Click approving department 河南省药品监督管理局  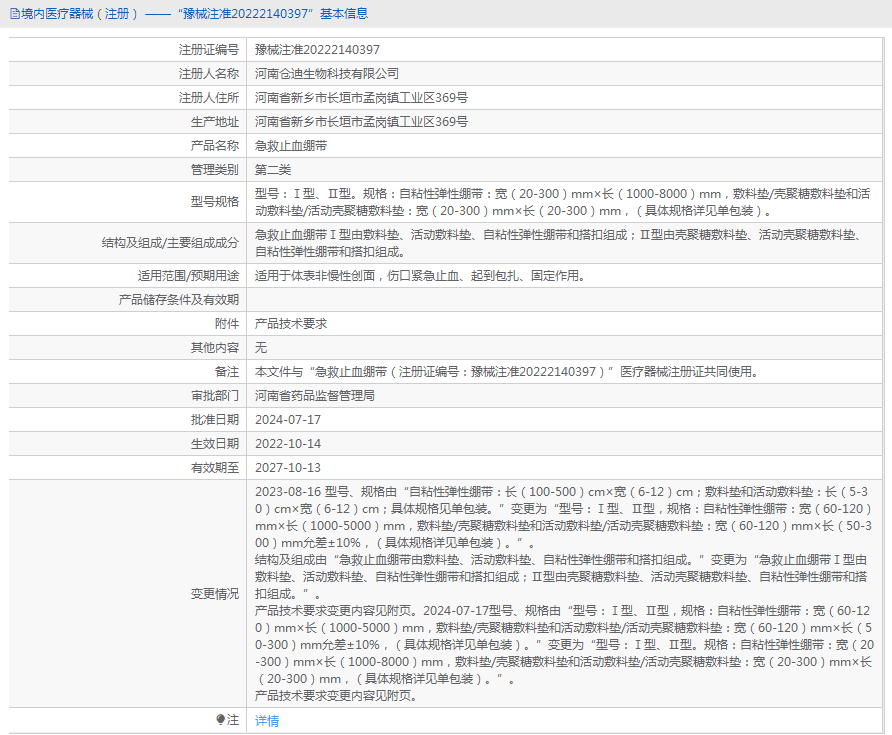315,395
